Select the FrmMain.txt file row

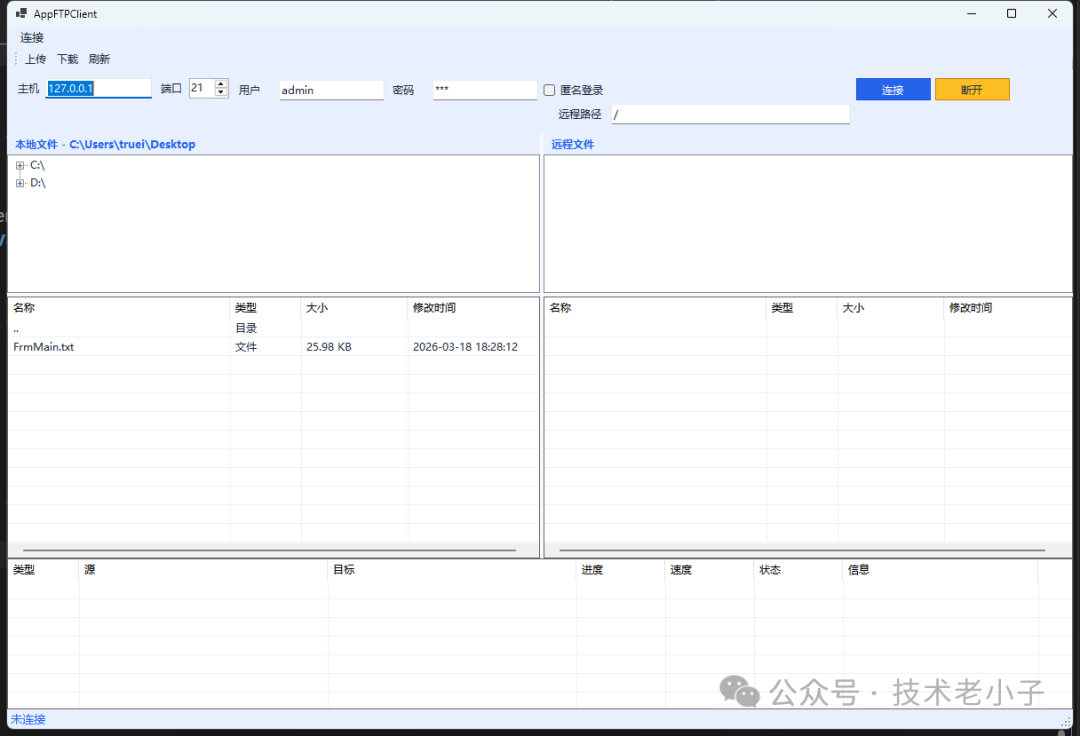pyautogui.click(x=44, y=347)
